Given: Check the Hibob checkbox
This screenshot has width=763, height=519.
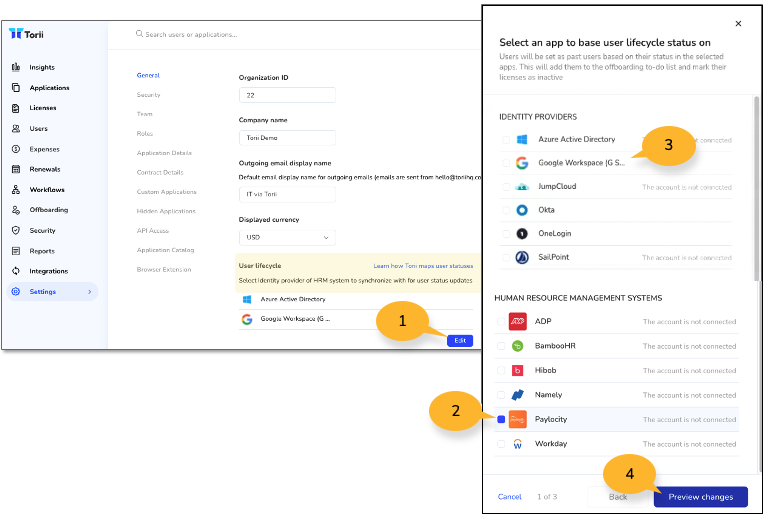Looking at the screenshot, I should 501,371.
